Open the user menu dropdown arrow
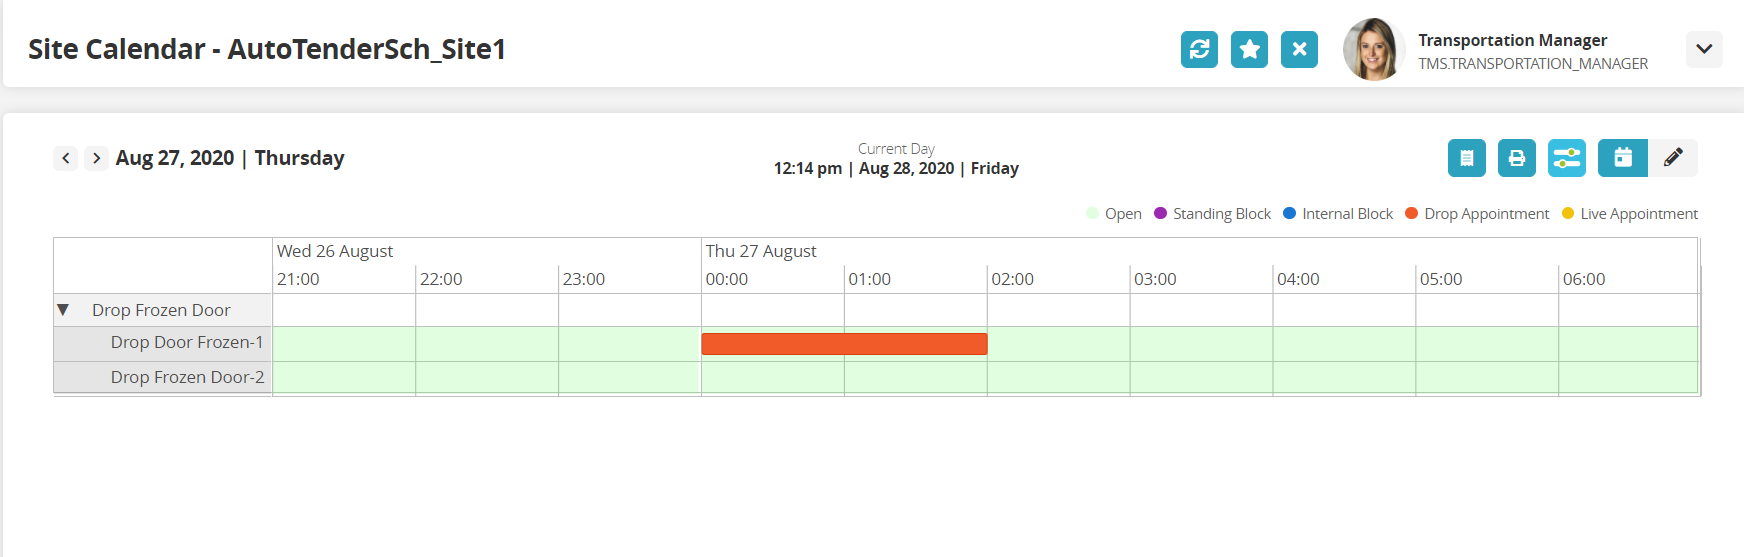This screenshot has height=557, width=1744. (x=1704, y=49)
